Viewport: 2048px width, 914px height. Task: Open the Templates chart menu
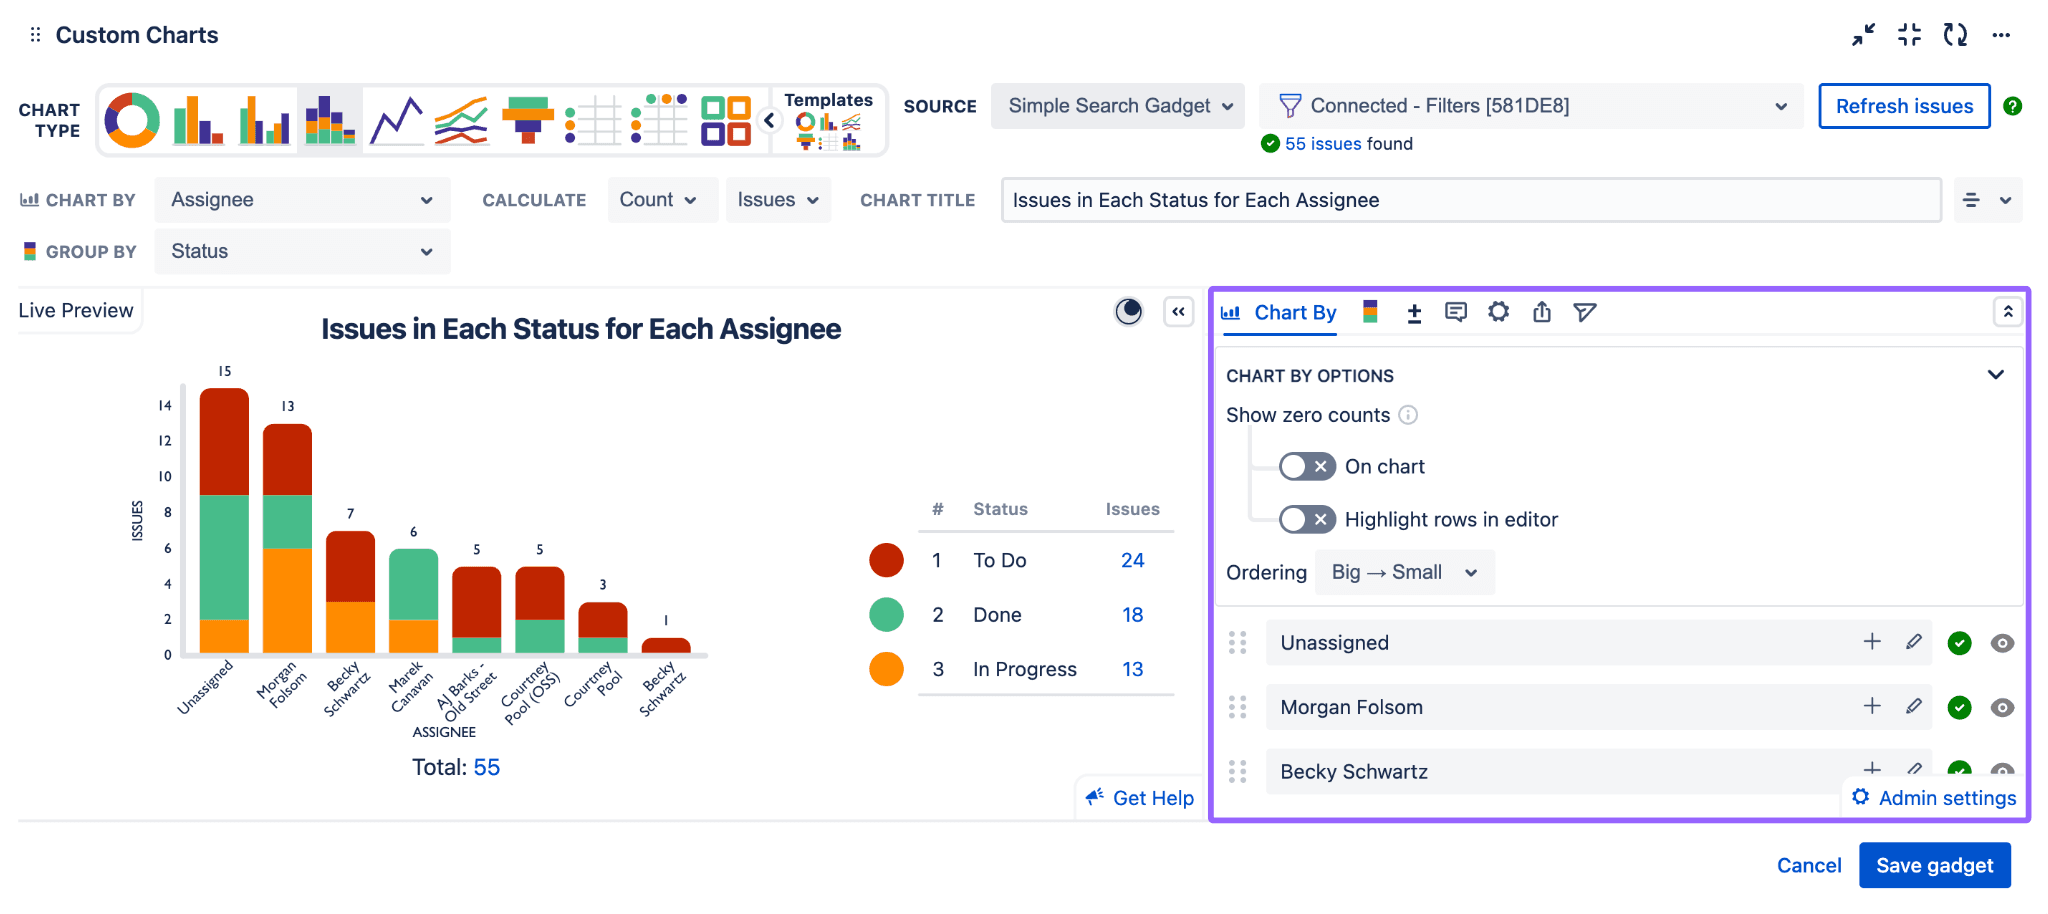828,121
